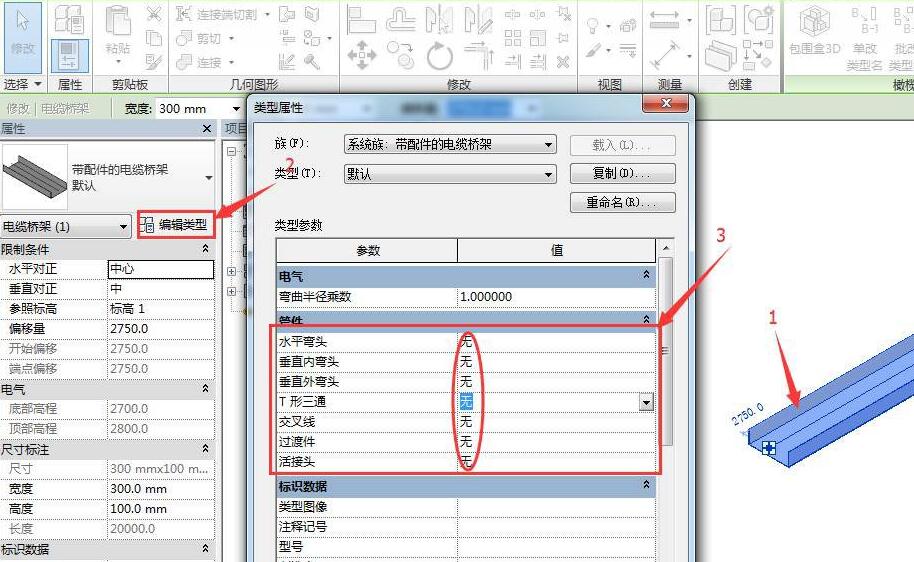Click the 重命名(R)... rename button
The width and height of the screenshot is (914, 562).
pyautogui.click(x=623, y=203)
